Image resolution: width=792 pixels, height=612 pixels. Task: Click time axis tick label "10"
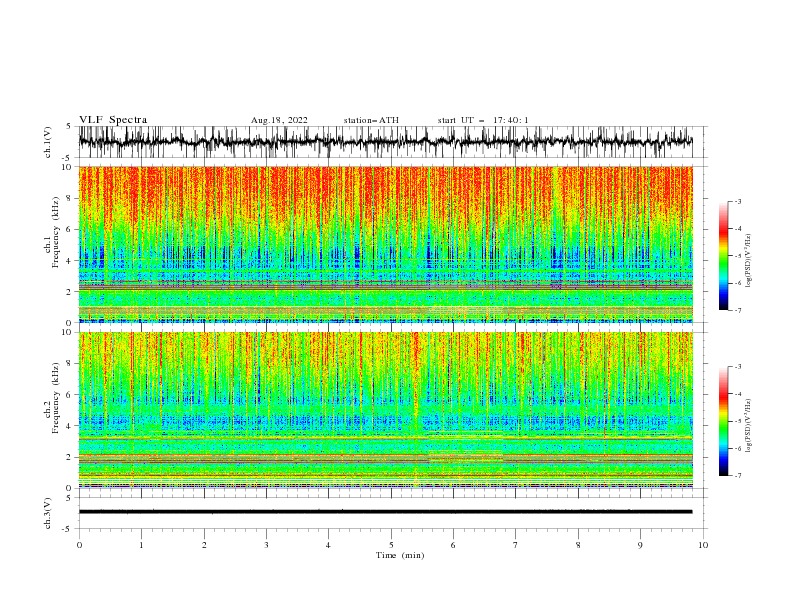tap(703, 545)
